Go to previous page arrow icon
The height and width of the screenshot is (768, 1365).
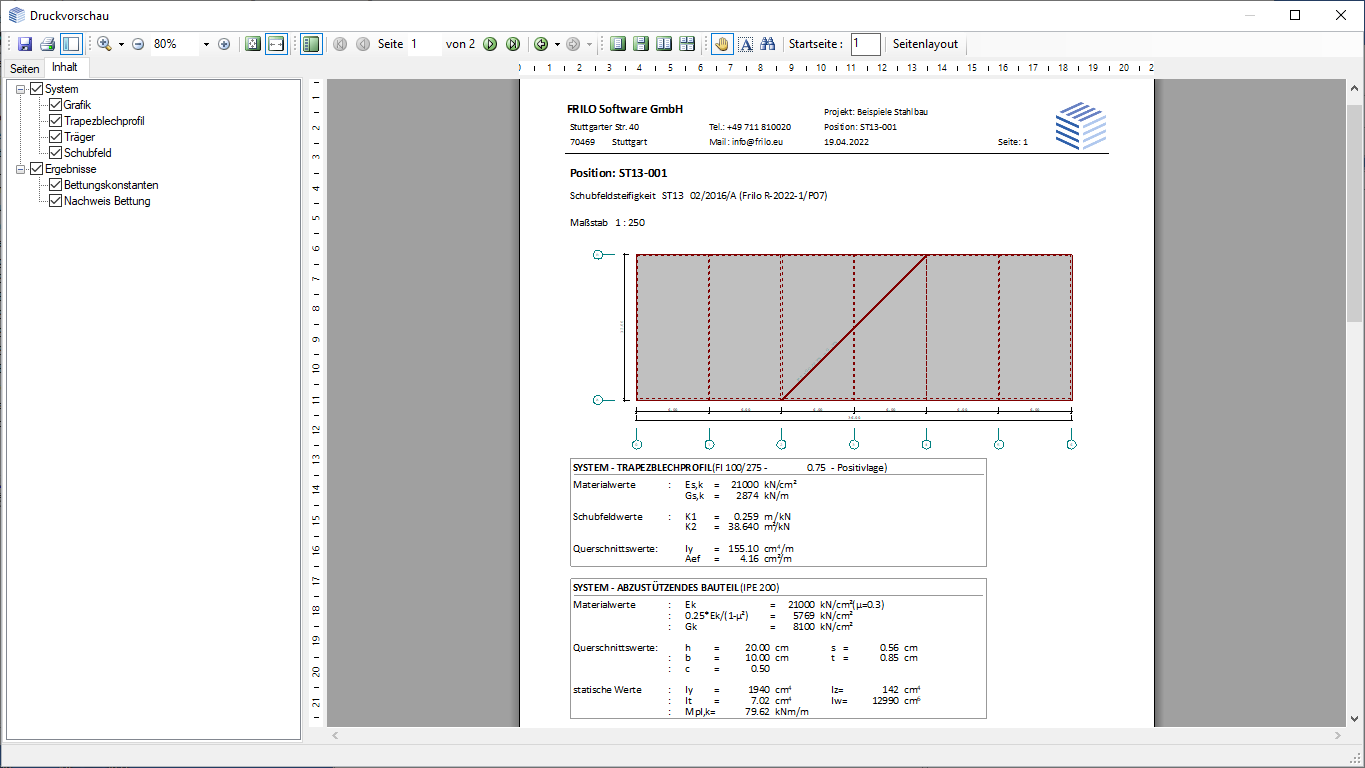pyautogui.click(x=363, y=44)
